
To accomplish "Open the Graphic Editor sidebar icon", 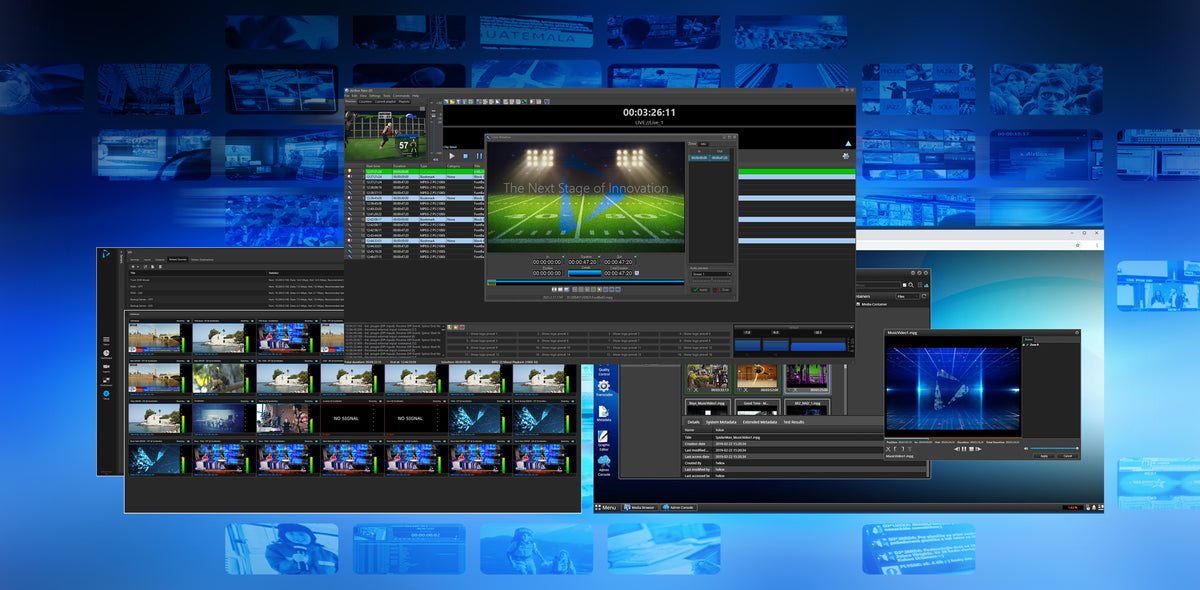I will tap(603, 438).
